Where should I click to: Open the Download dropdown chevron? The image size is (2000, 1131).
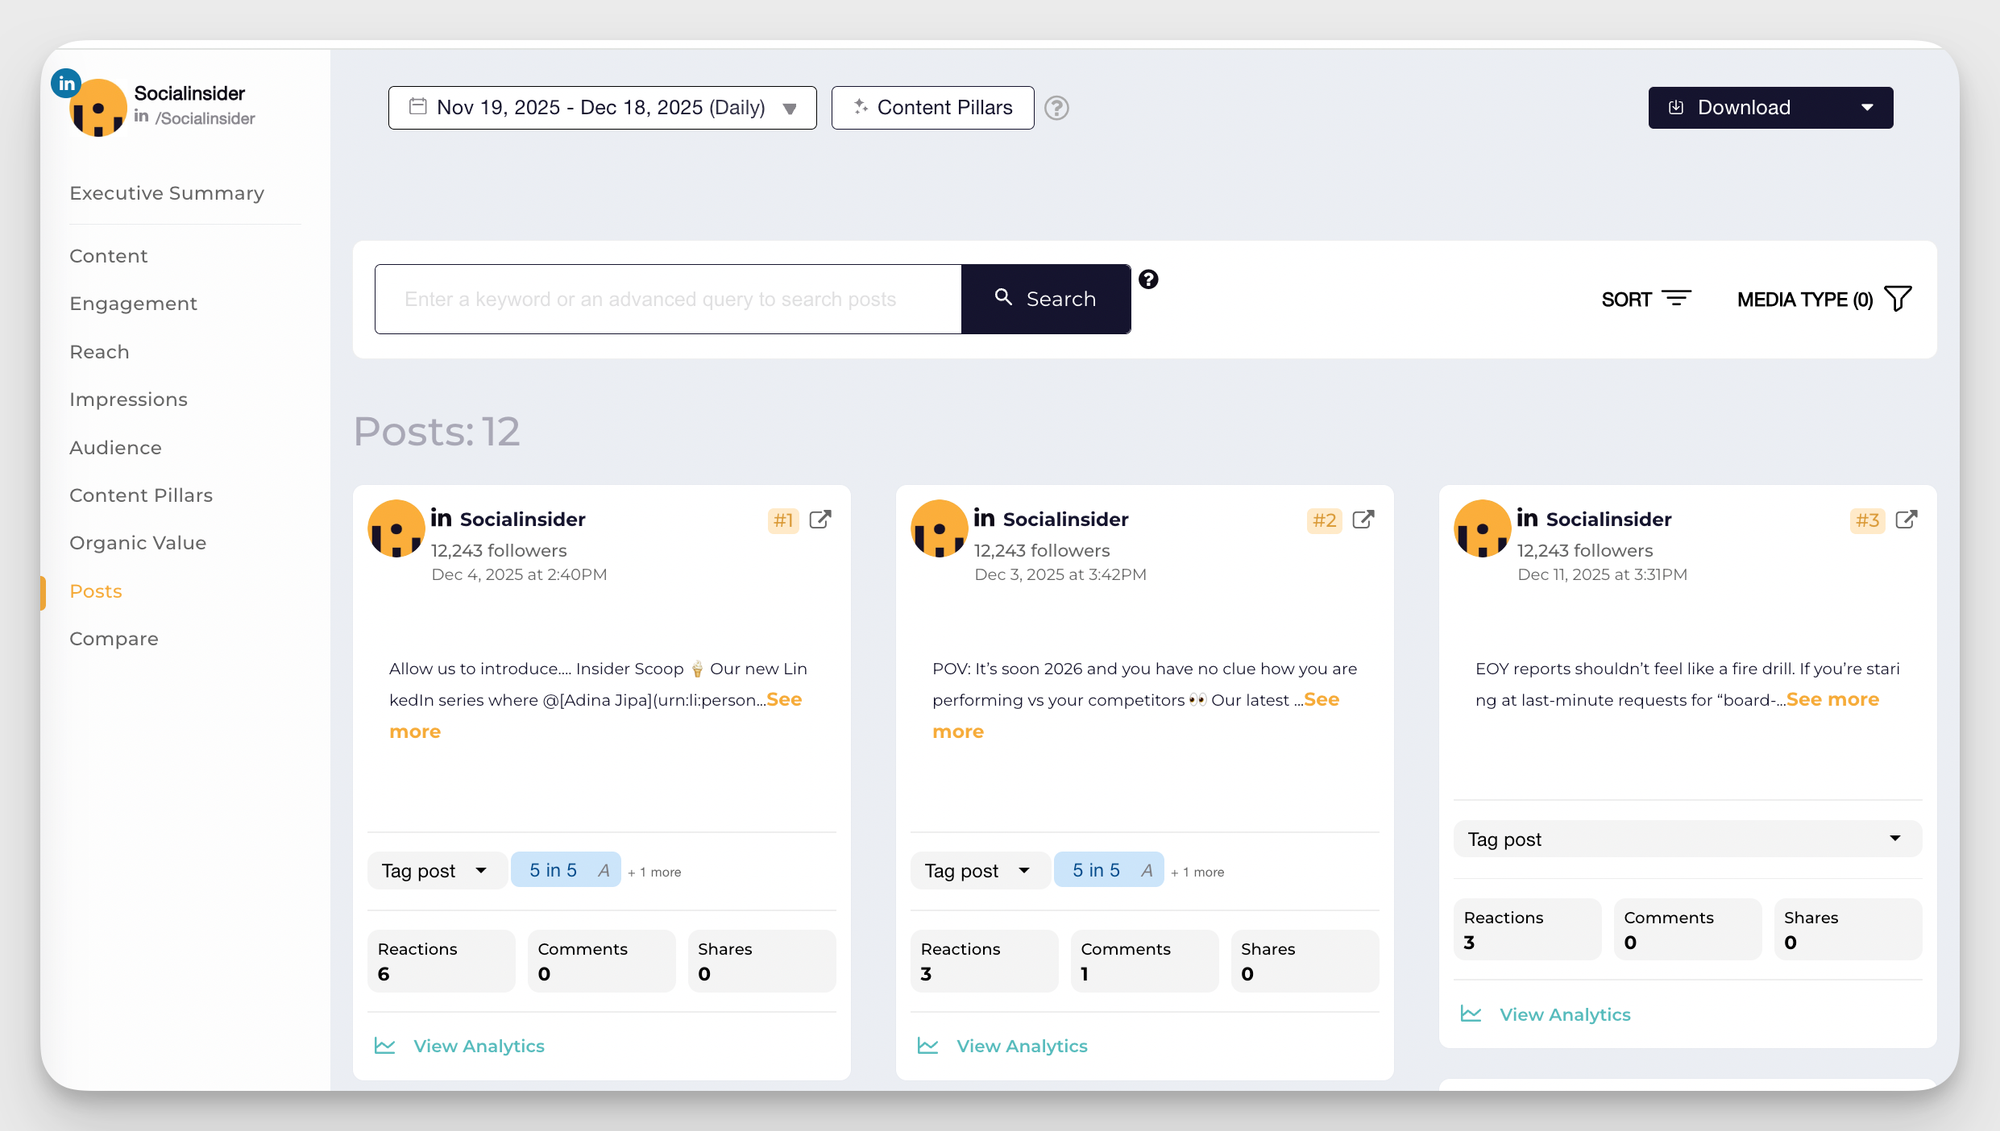(1867, 107)
